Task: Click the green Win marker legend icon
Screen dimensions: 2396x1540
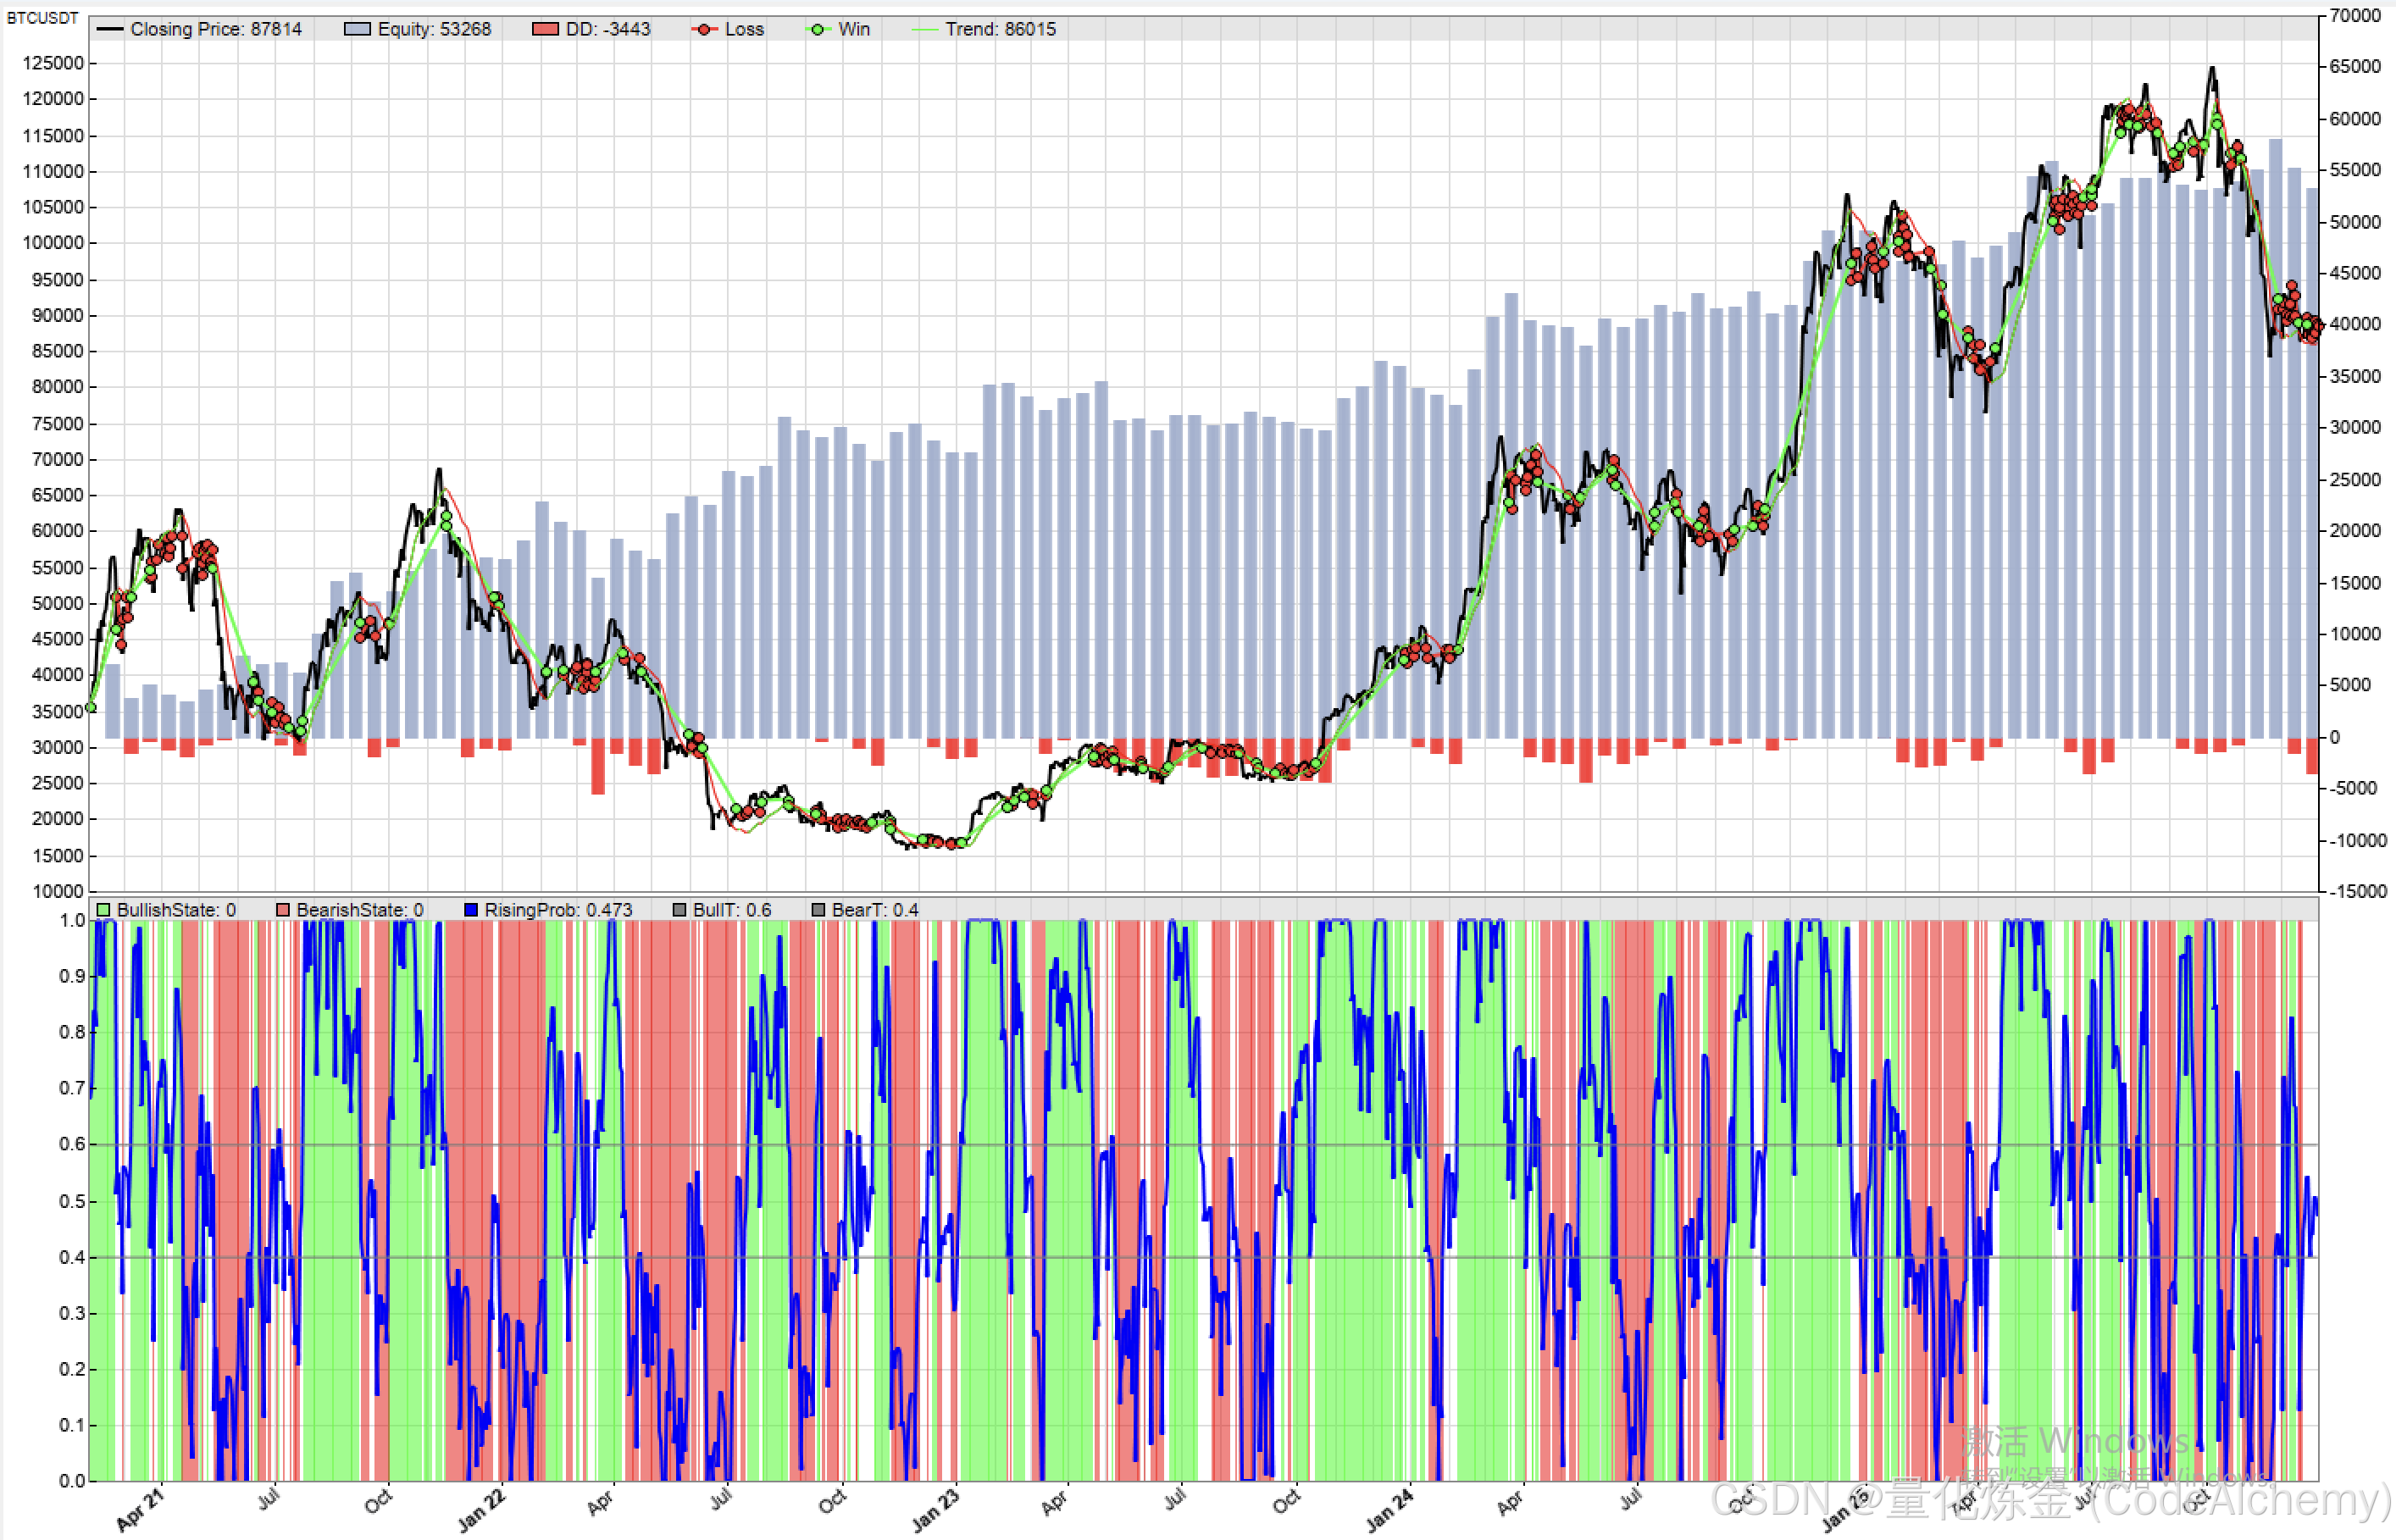Action: (x=818, y=29)
